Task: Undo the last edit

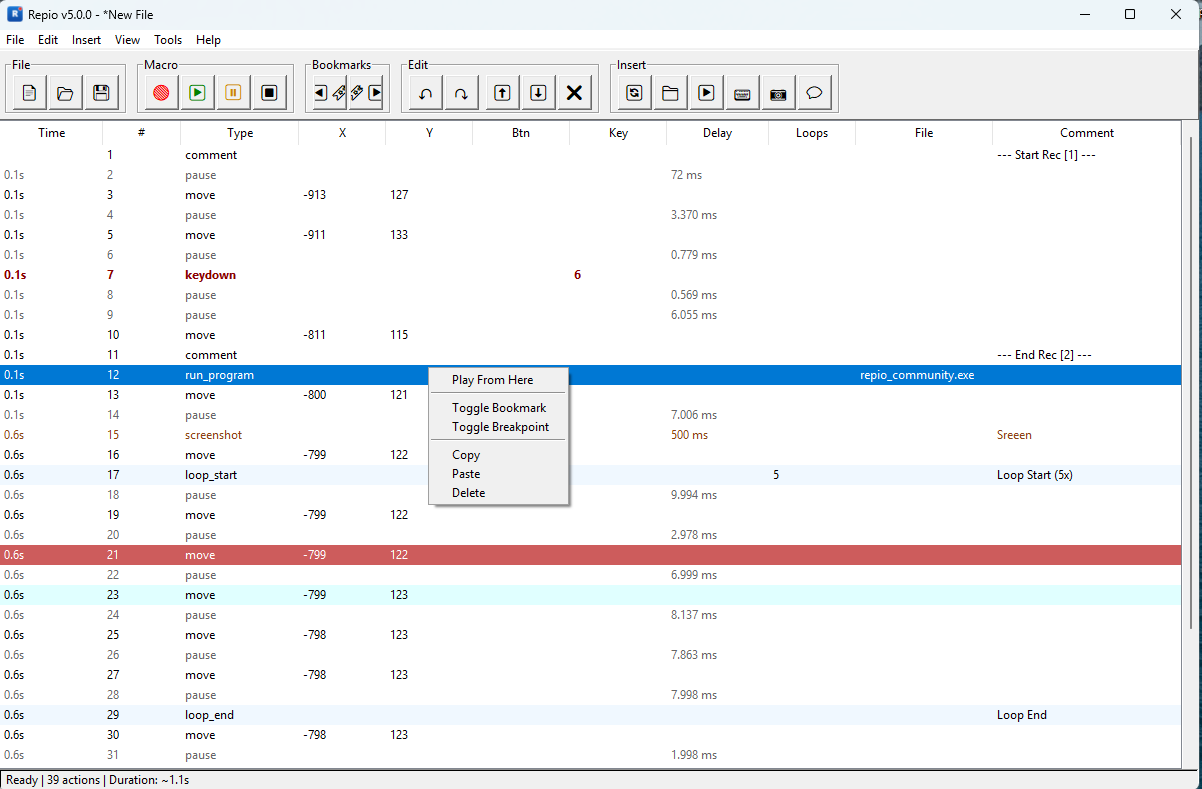Action: 424,92
